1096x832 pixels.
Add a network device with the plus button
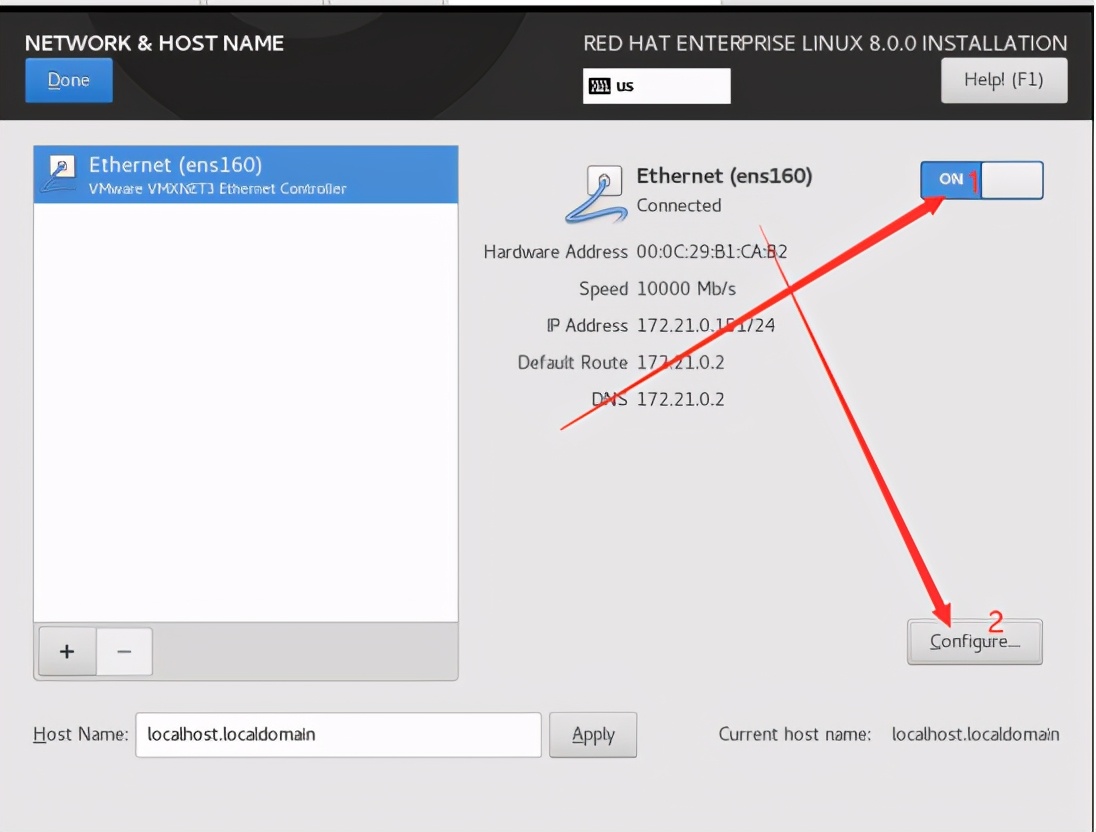[67, 652]
